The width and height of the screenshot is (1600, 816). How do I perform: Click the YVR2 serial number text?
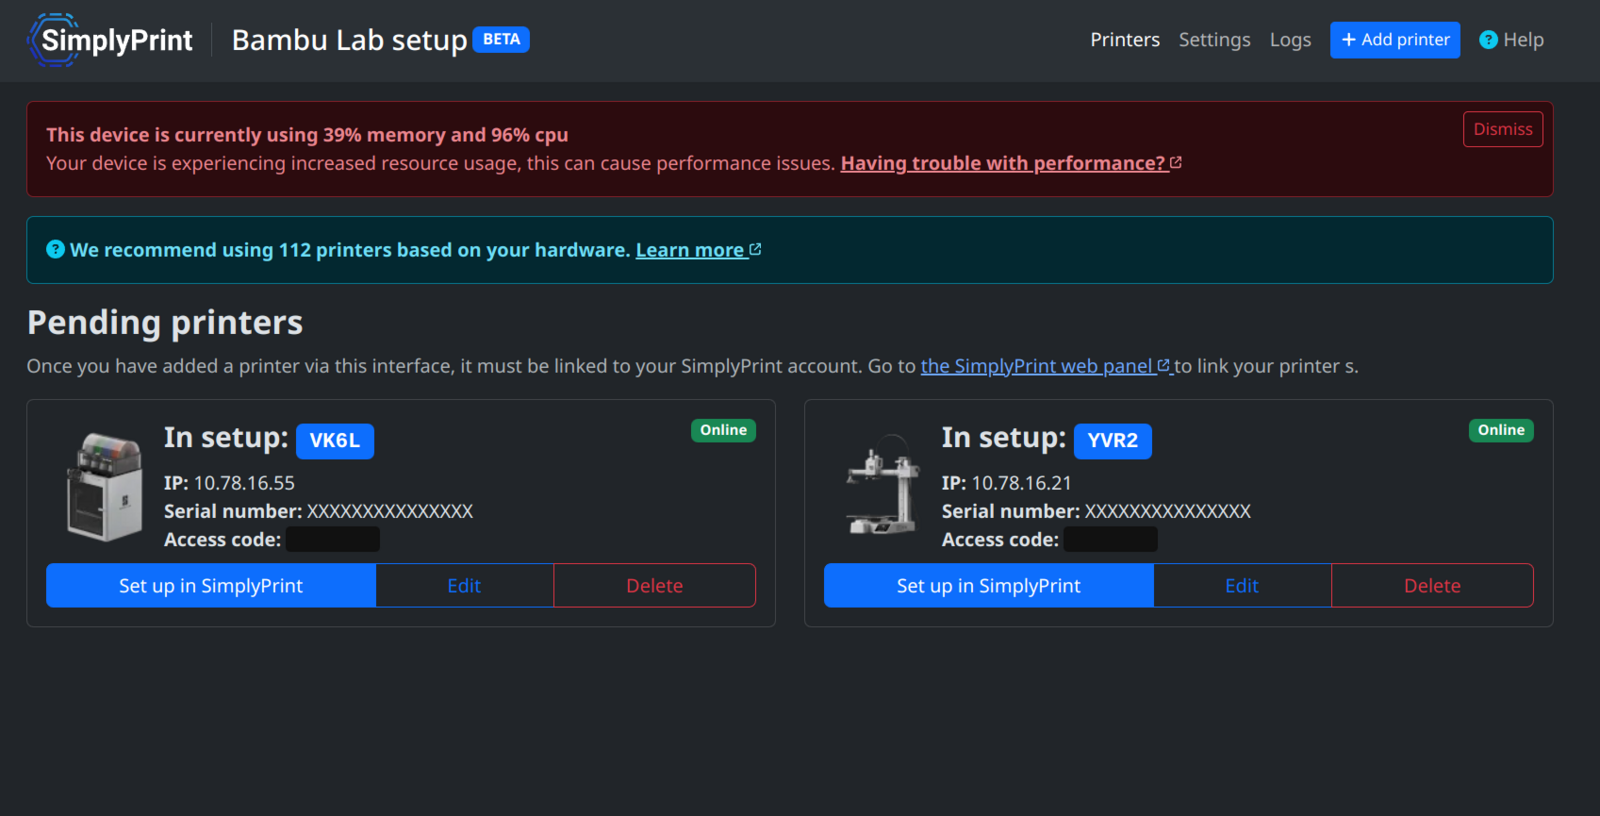coord(1168,511)
